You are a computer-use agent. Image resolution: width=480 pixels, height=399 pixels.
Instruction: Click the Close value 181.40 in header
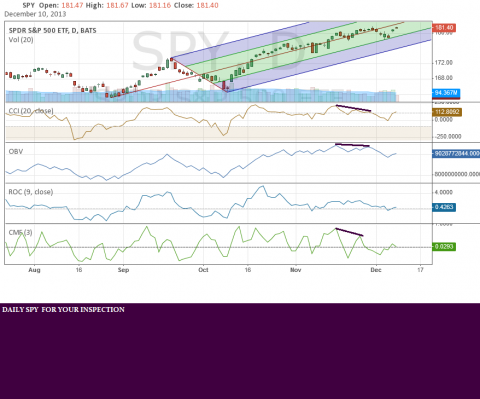[x=207, y=5]
